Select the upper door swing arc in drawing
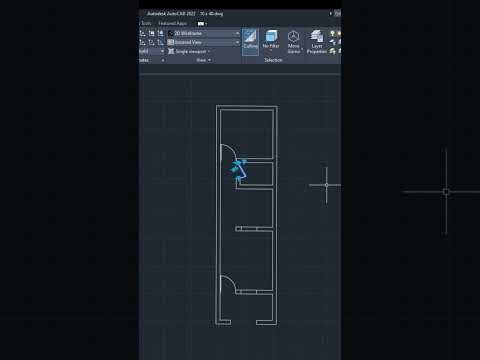Viewport: 480px width, 360px height. click(231, 148)
